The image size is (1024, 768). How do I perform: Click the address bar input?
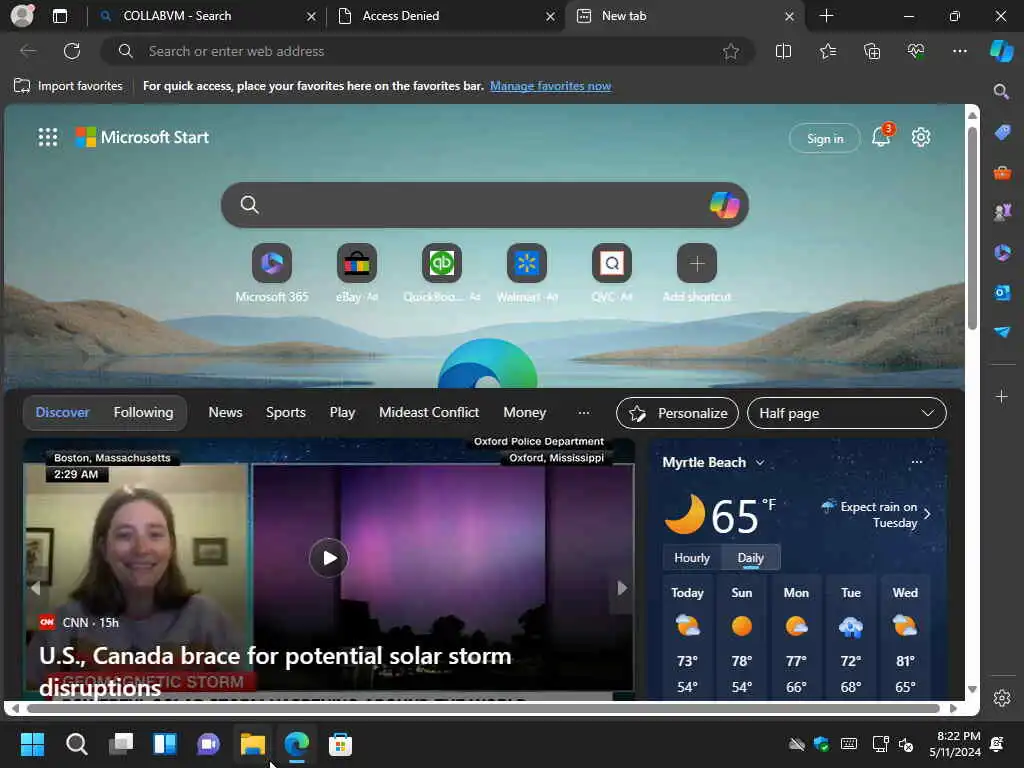tap(428, 51)
